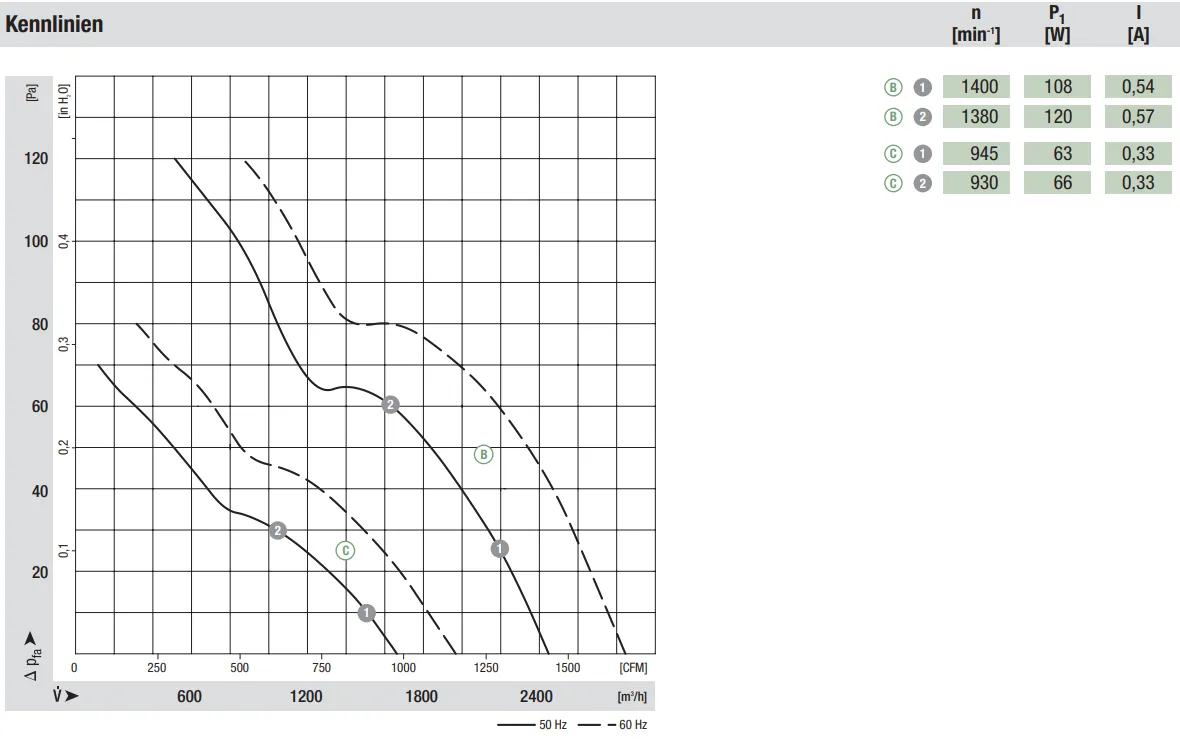The image size is (1180, 739).
Task: Click the [m³/h] unit label
Action: coord(632,697)
